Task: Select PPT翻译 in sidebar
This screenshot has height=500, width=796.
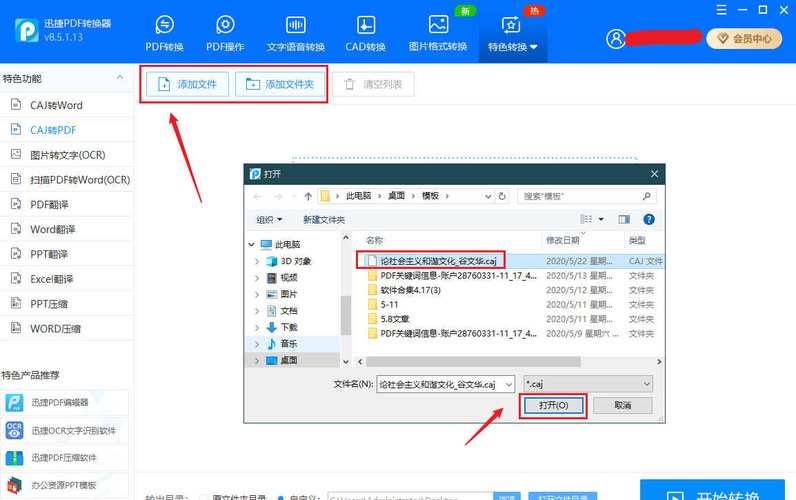Action: click(67, 254)
